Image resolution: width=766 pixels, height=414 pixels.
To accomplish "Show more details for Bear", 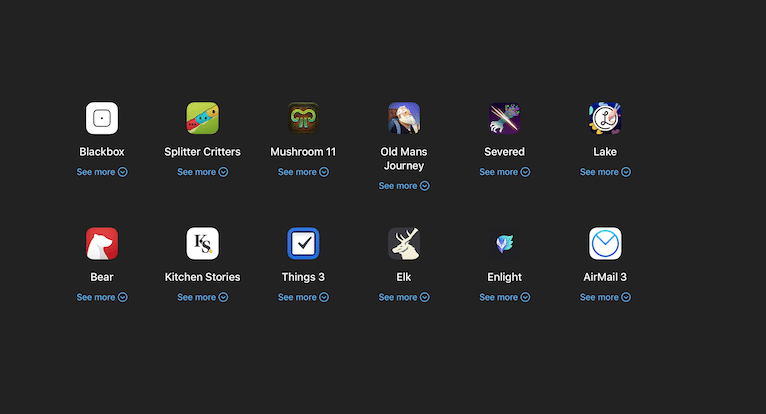I will pyautogui.click(x=102, y=297).
